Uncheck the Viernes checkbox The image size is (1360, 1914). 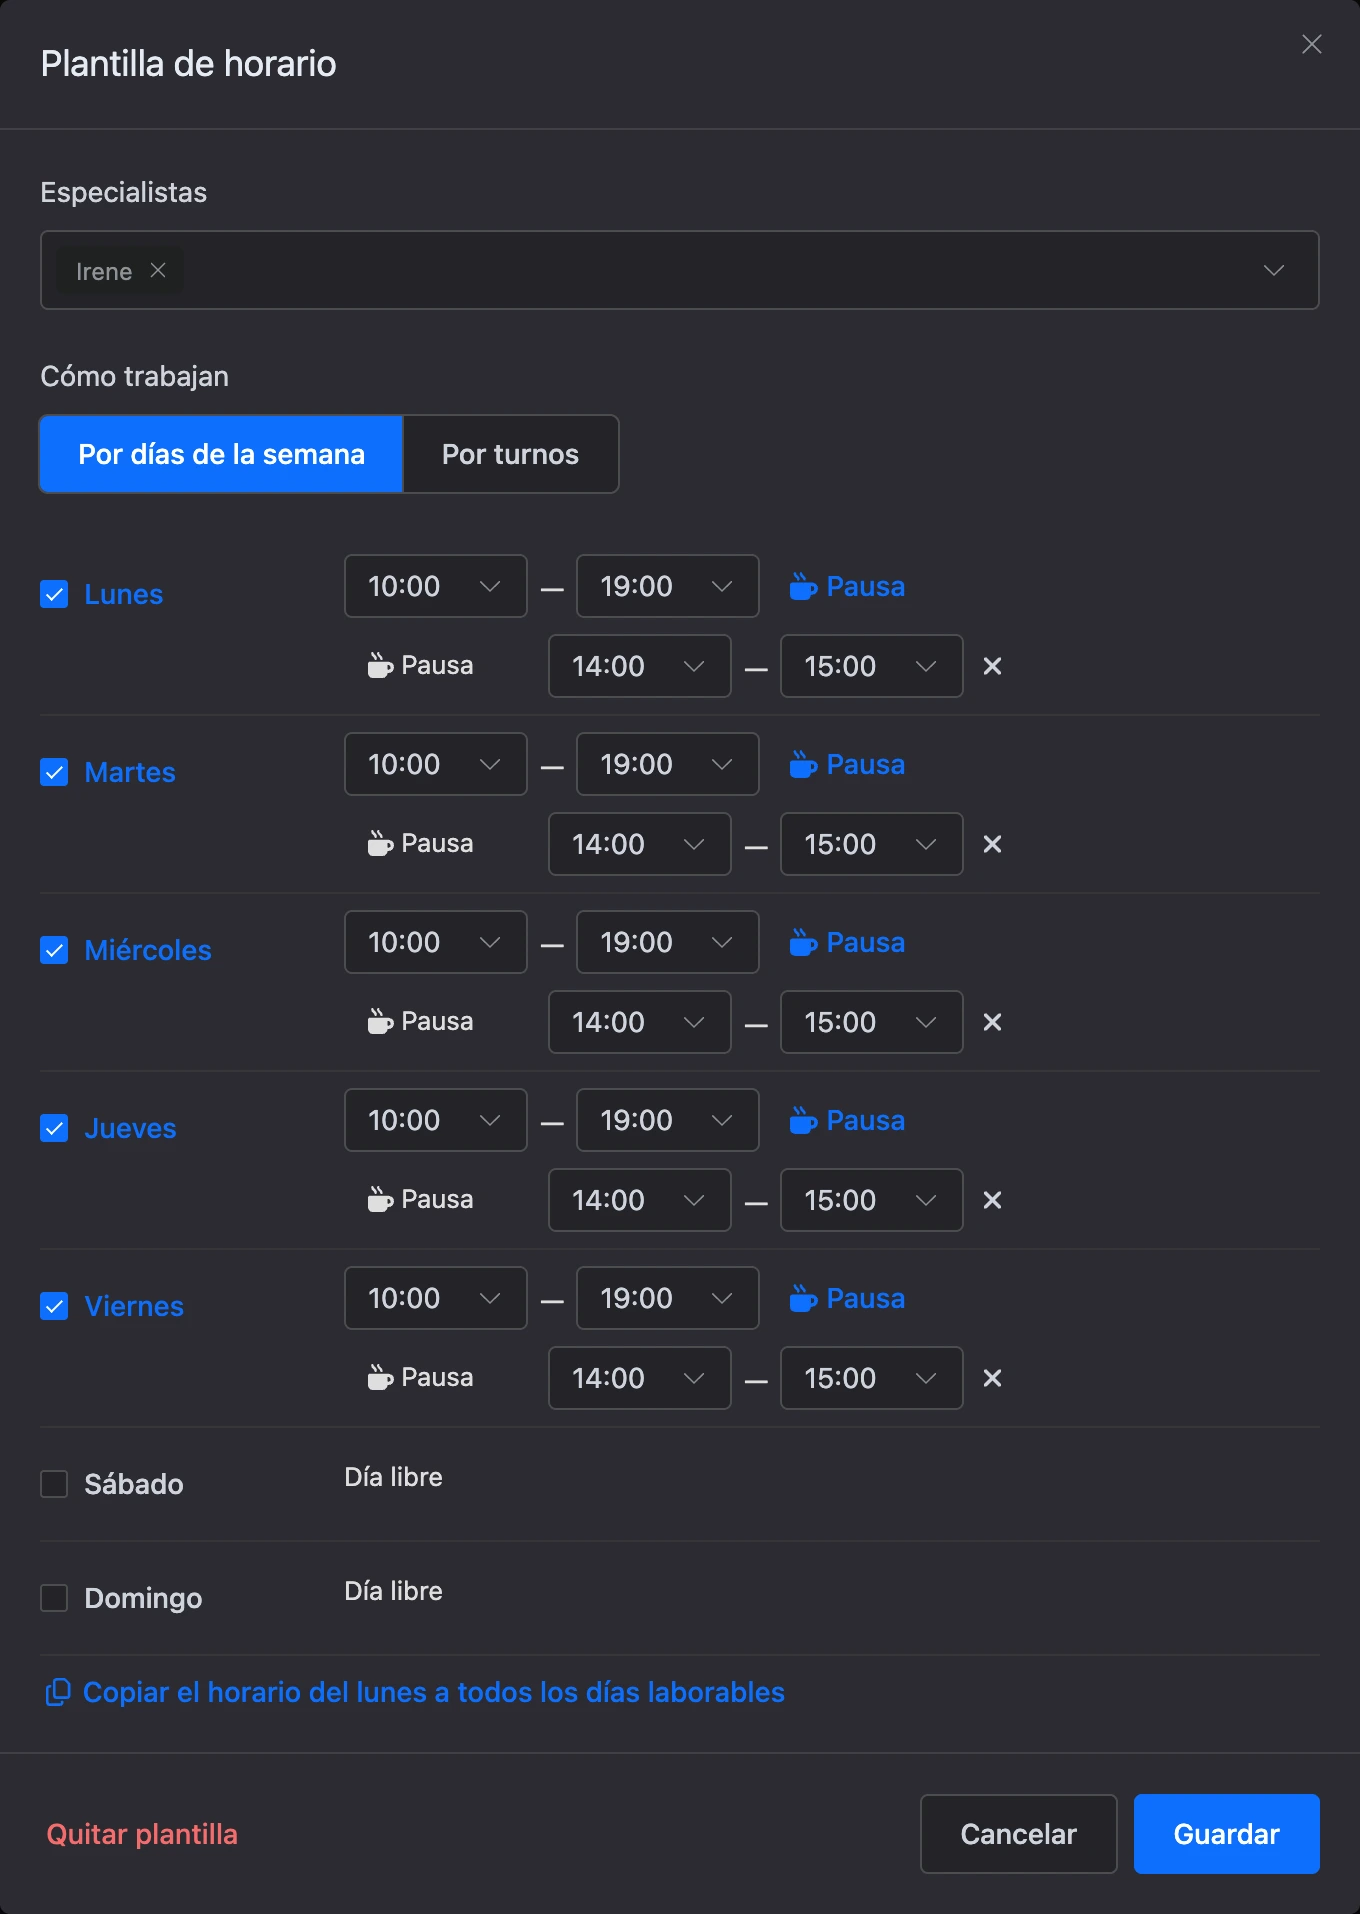tap(54, 1306)
